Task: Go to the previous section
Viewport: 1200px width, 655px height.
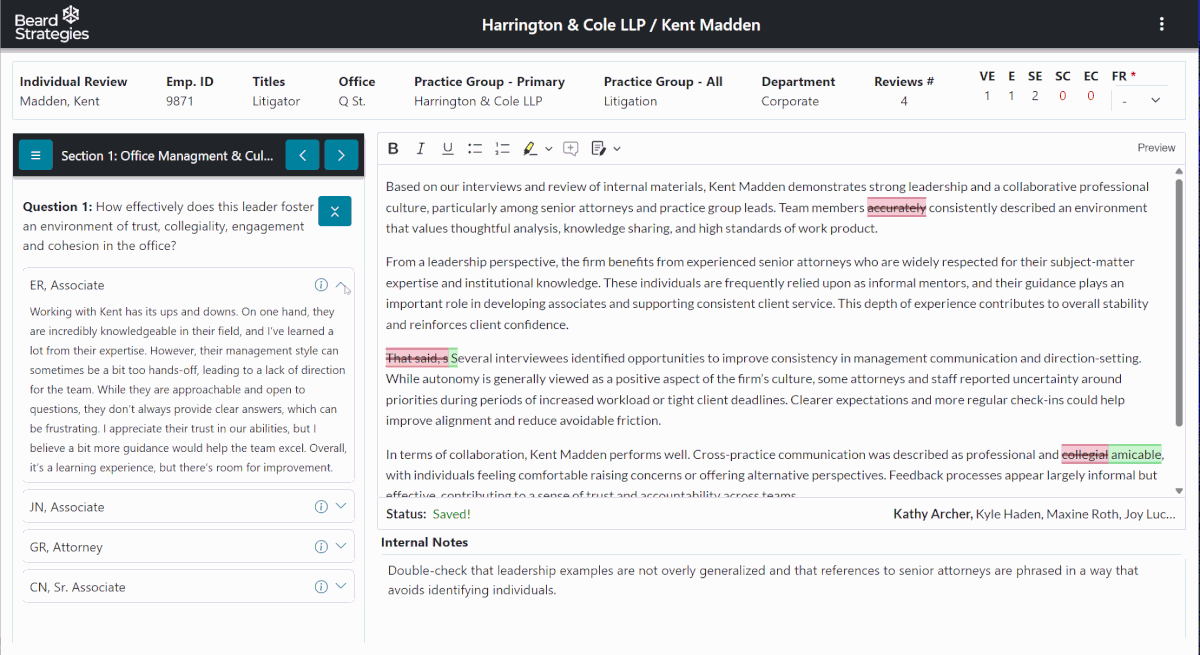Action: [x=302, y=155]
